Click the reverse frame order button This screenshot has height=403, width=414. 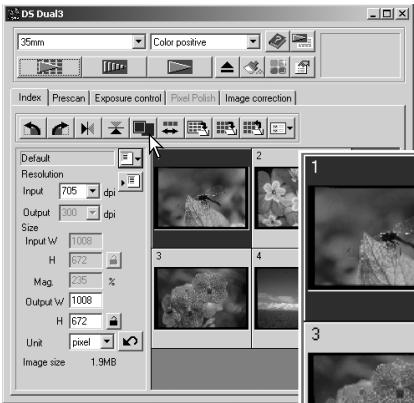[170, 128]
